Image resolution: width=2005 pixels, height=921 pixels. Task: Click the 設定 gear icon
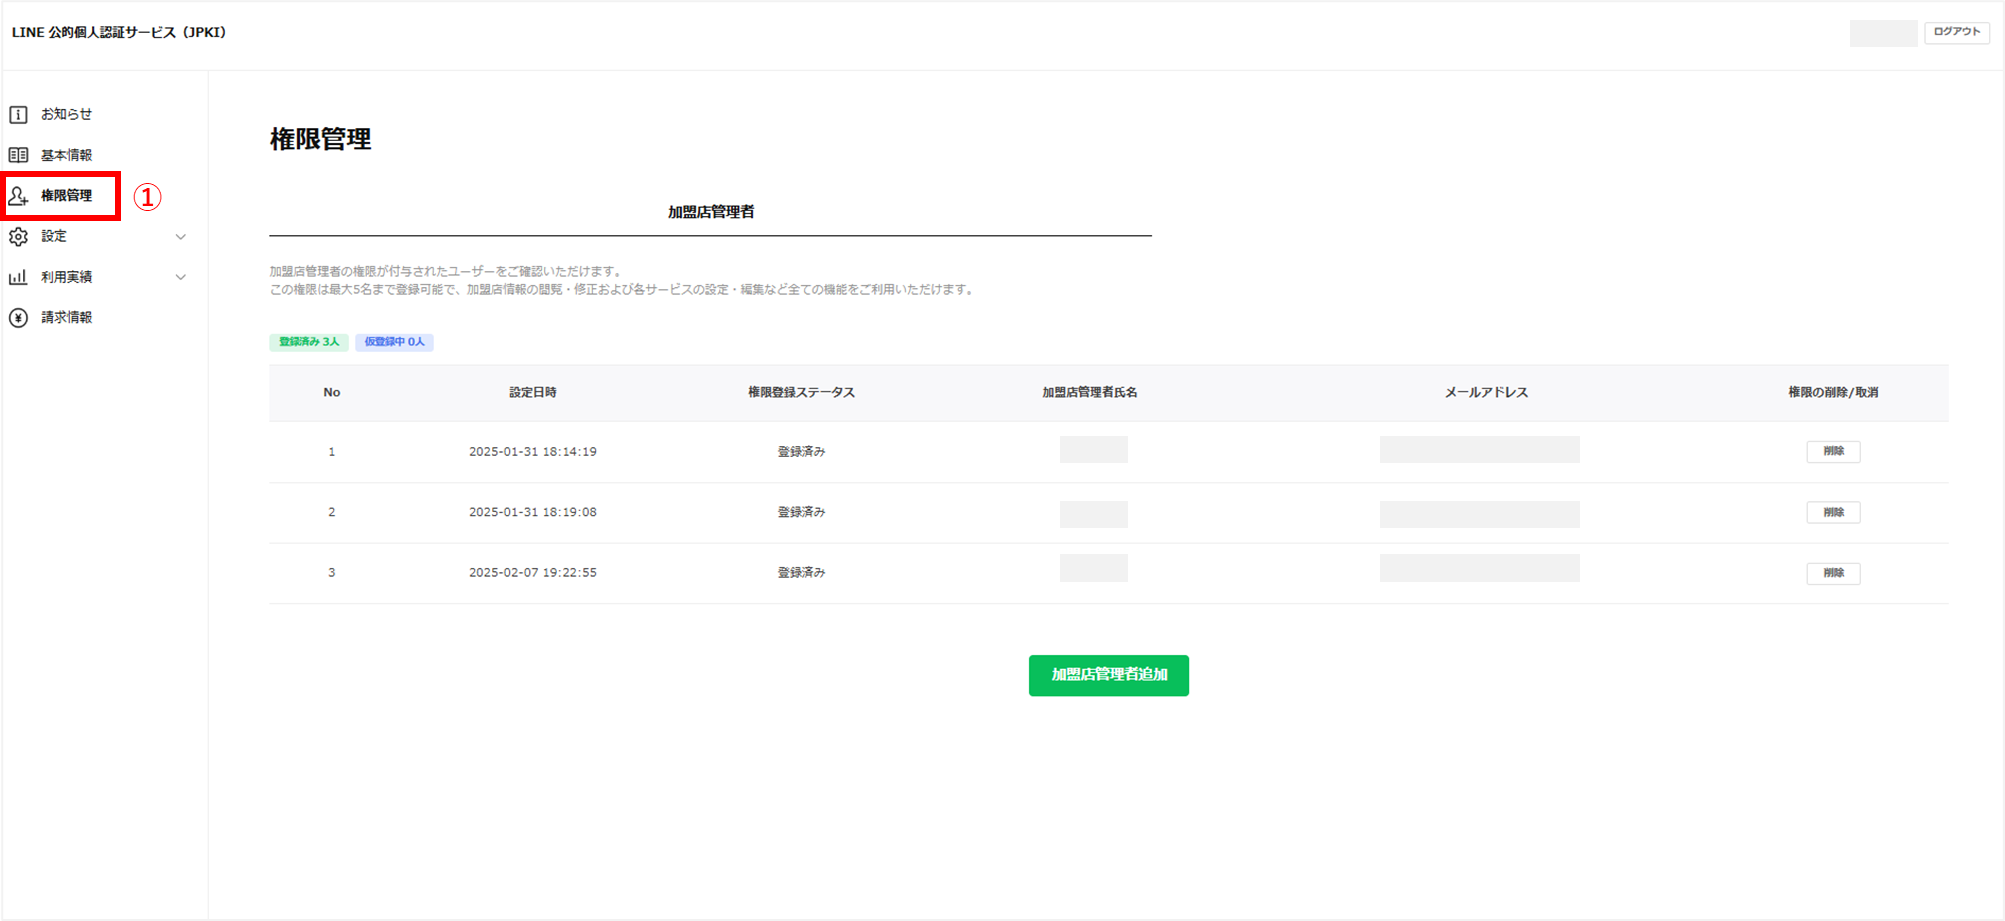coord(18,237)
